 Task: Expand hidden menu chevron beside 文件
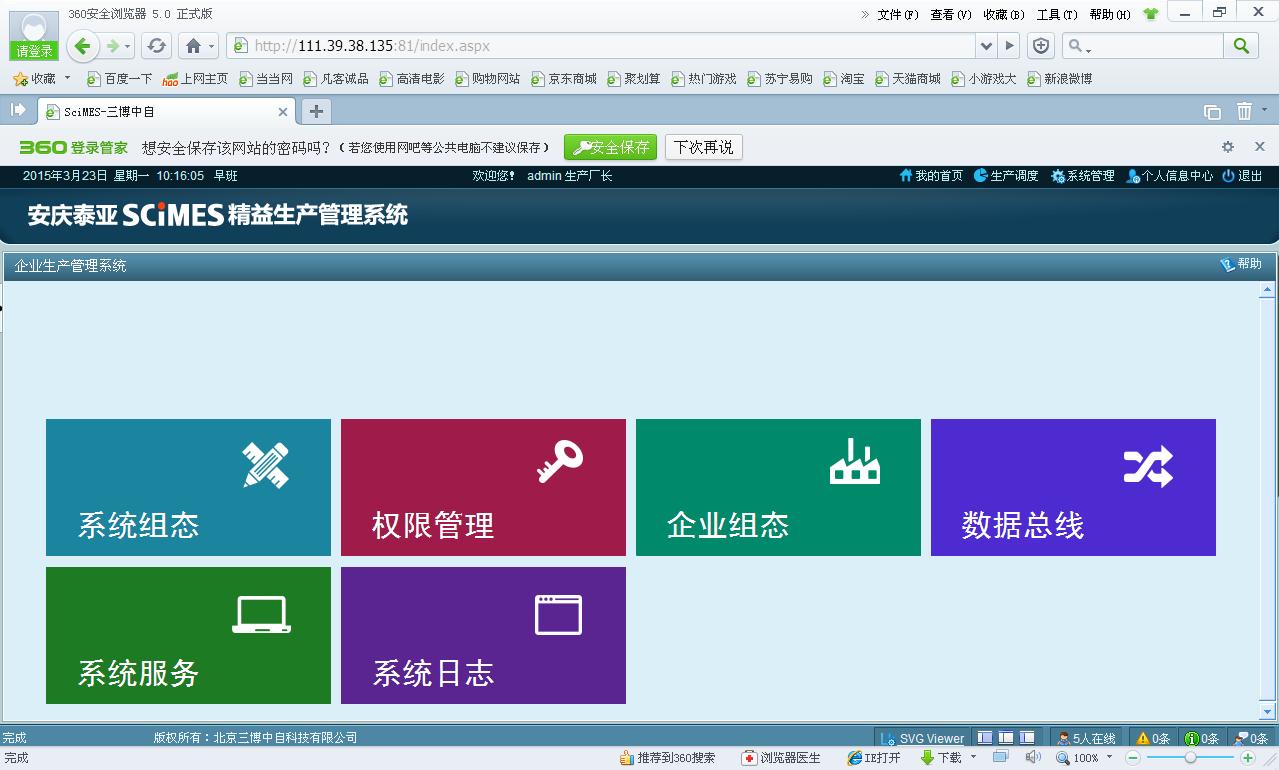pos(866,15)
